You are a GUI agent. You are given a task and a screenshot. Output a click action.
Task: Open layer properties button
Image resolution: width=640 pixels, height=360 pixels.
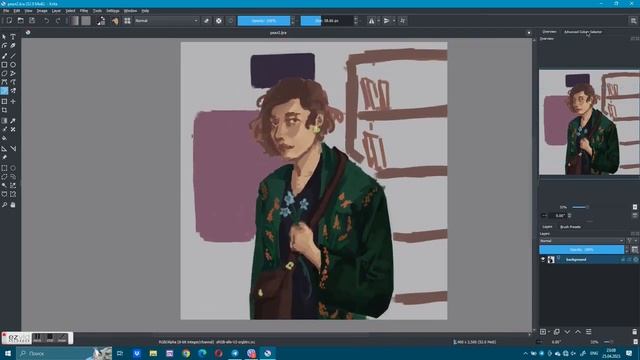[589, 332]
